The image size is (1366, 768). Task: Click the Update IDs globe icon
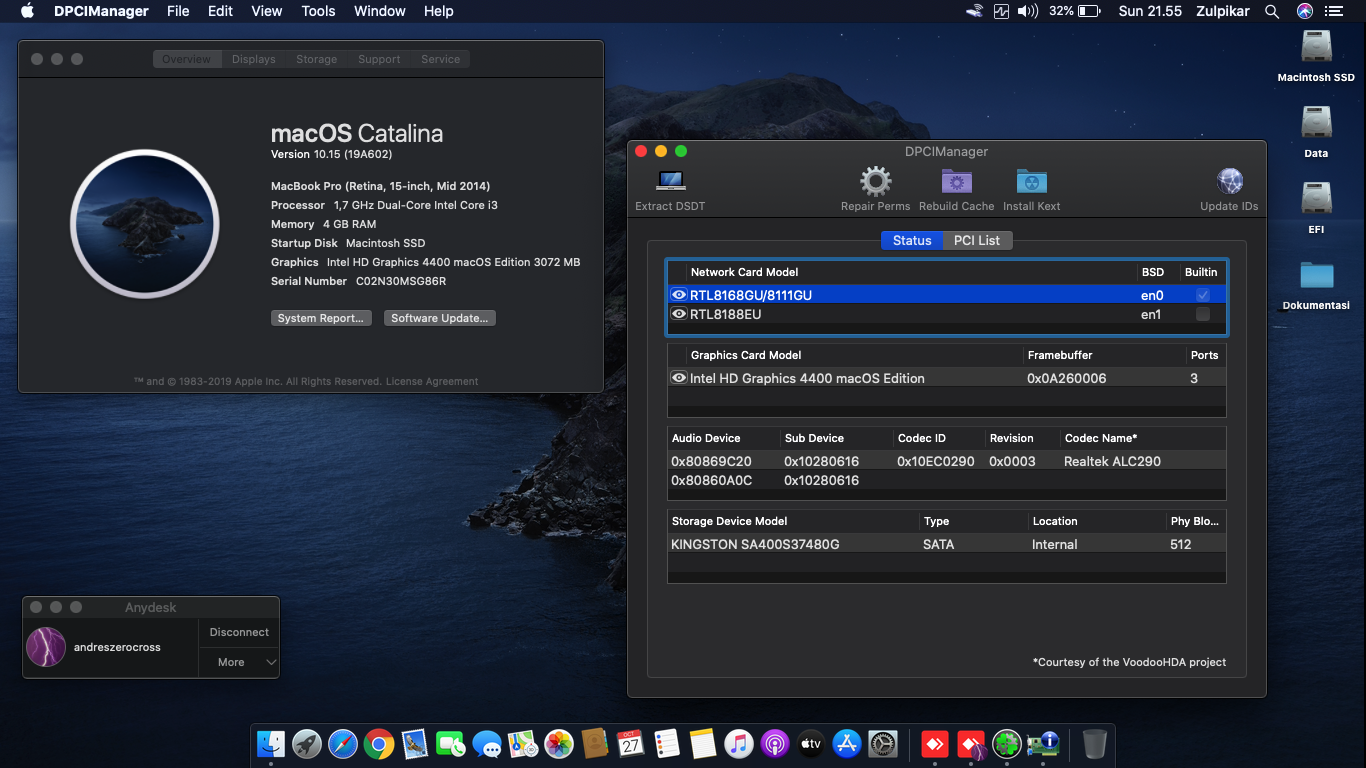click(x=1229, y=182)
